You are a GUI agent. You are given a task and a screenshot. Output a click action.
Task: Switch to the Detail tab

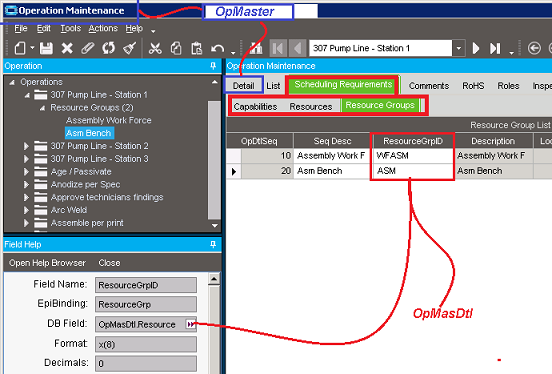243,86
